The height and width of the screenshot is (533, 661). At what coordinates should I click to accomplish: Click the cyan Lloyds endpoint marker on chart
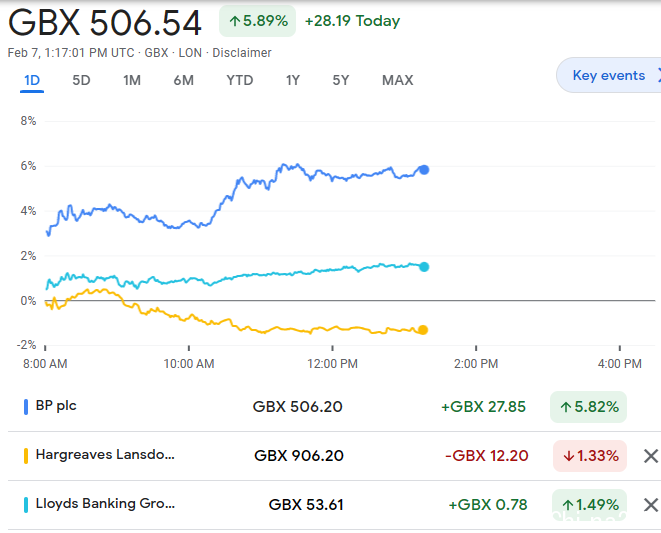(x=424, y=266)
